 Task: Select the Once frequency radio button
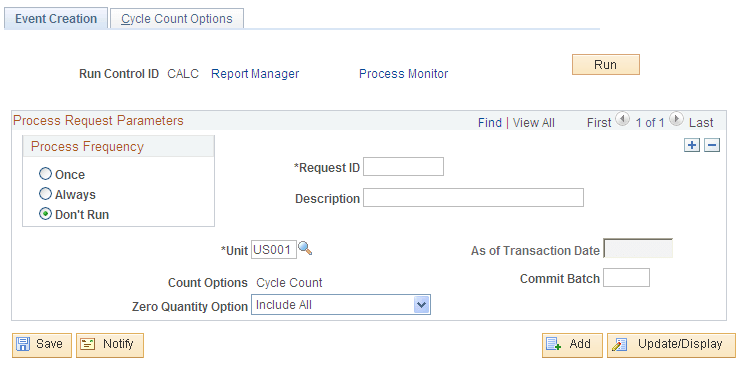click(x=45, y=174)
